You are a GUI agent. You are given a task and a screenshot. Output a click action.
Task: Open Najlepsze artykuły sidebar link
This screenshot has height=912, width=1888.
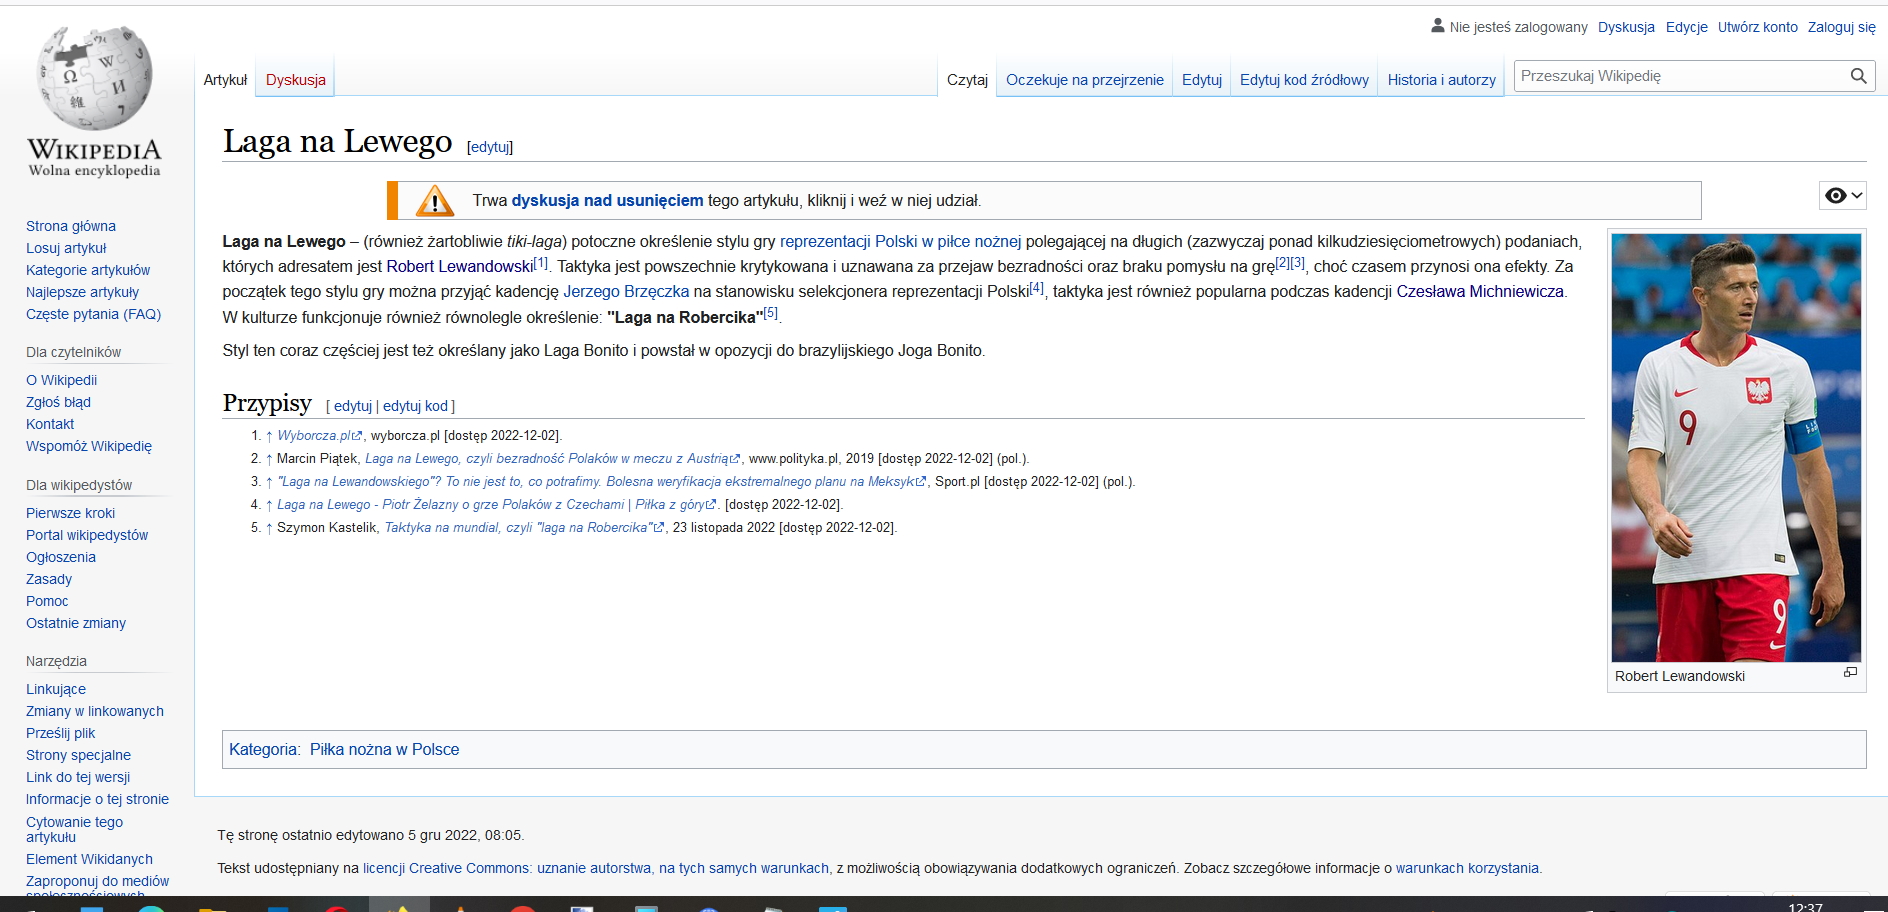point(82,292)
